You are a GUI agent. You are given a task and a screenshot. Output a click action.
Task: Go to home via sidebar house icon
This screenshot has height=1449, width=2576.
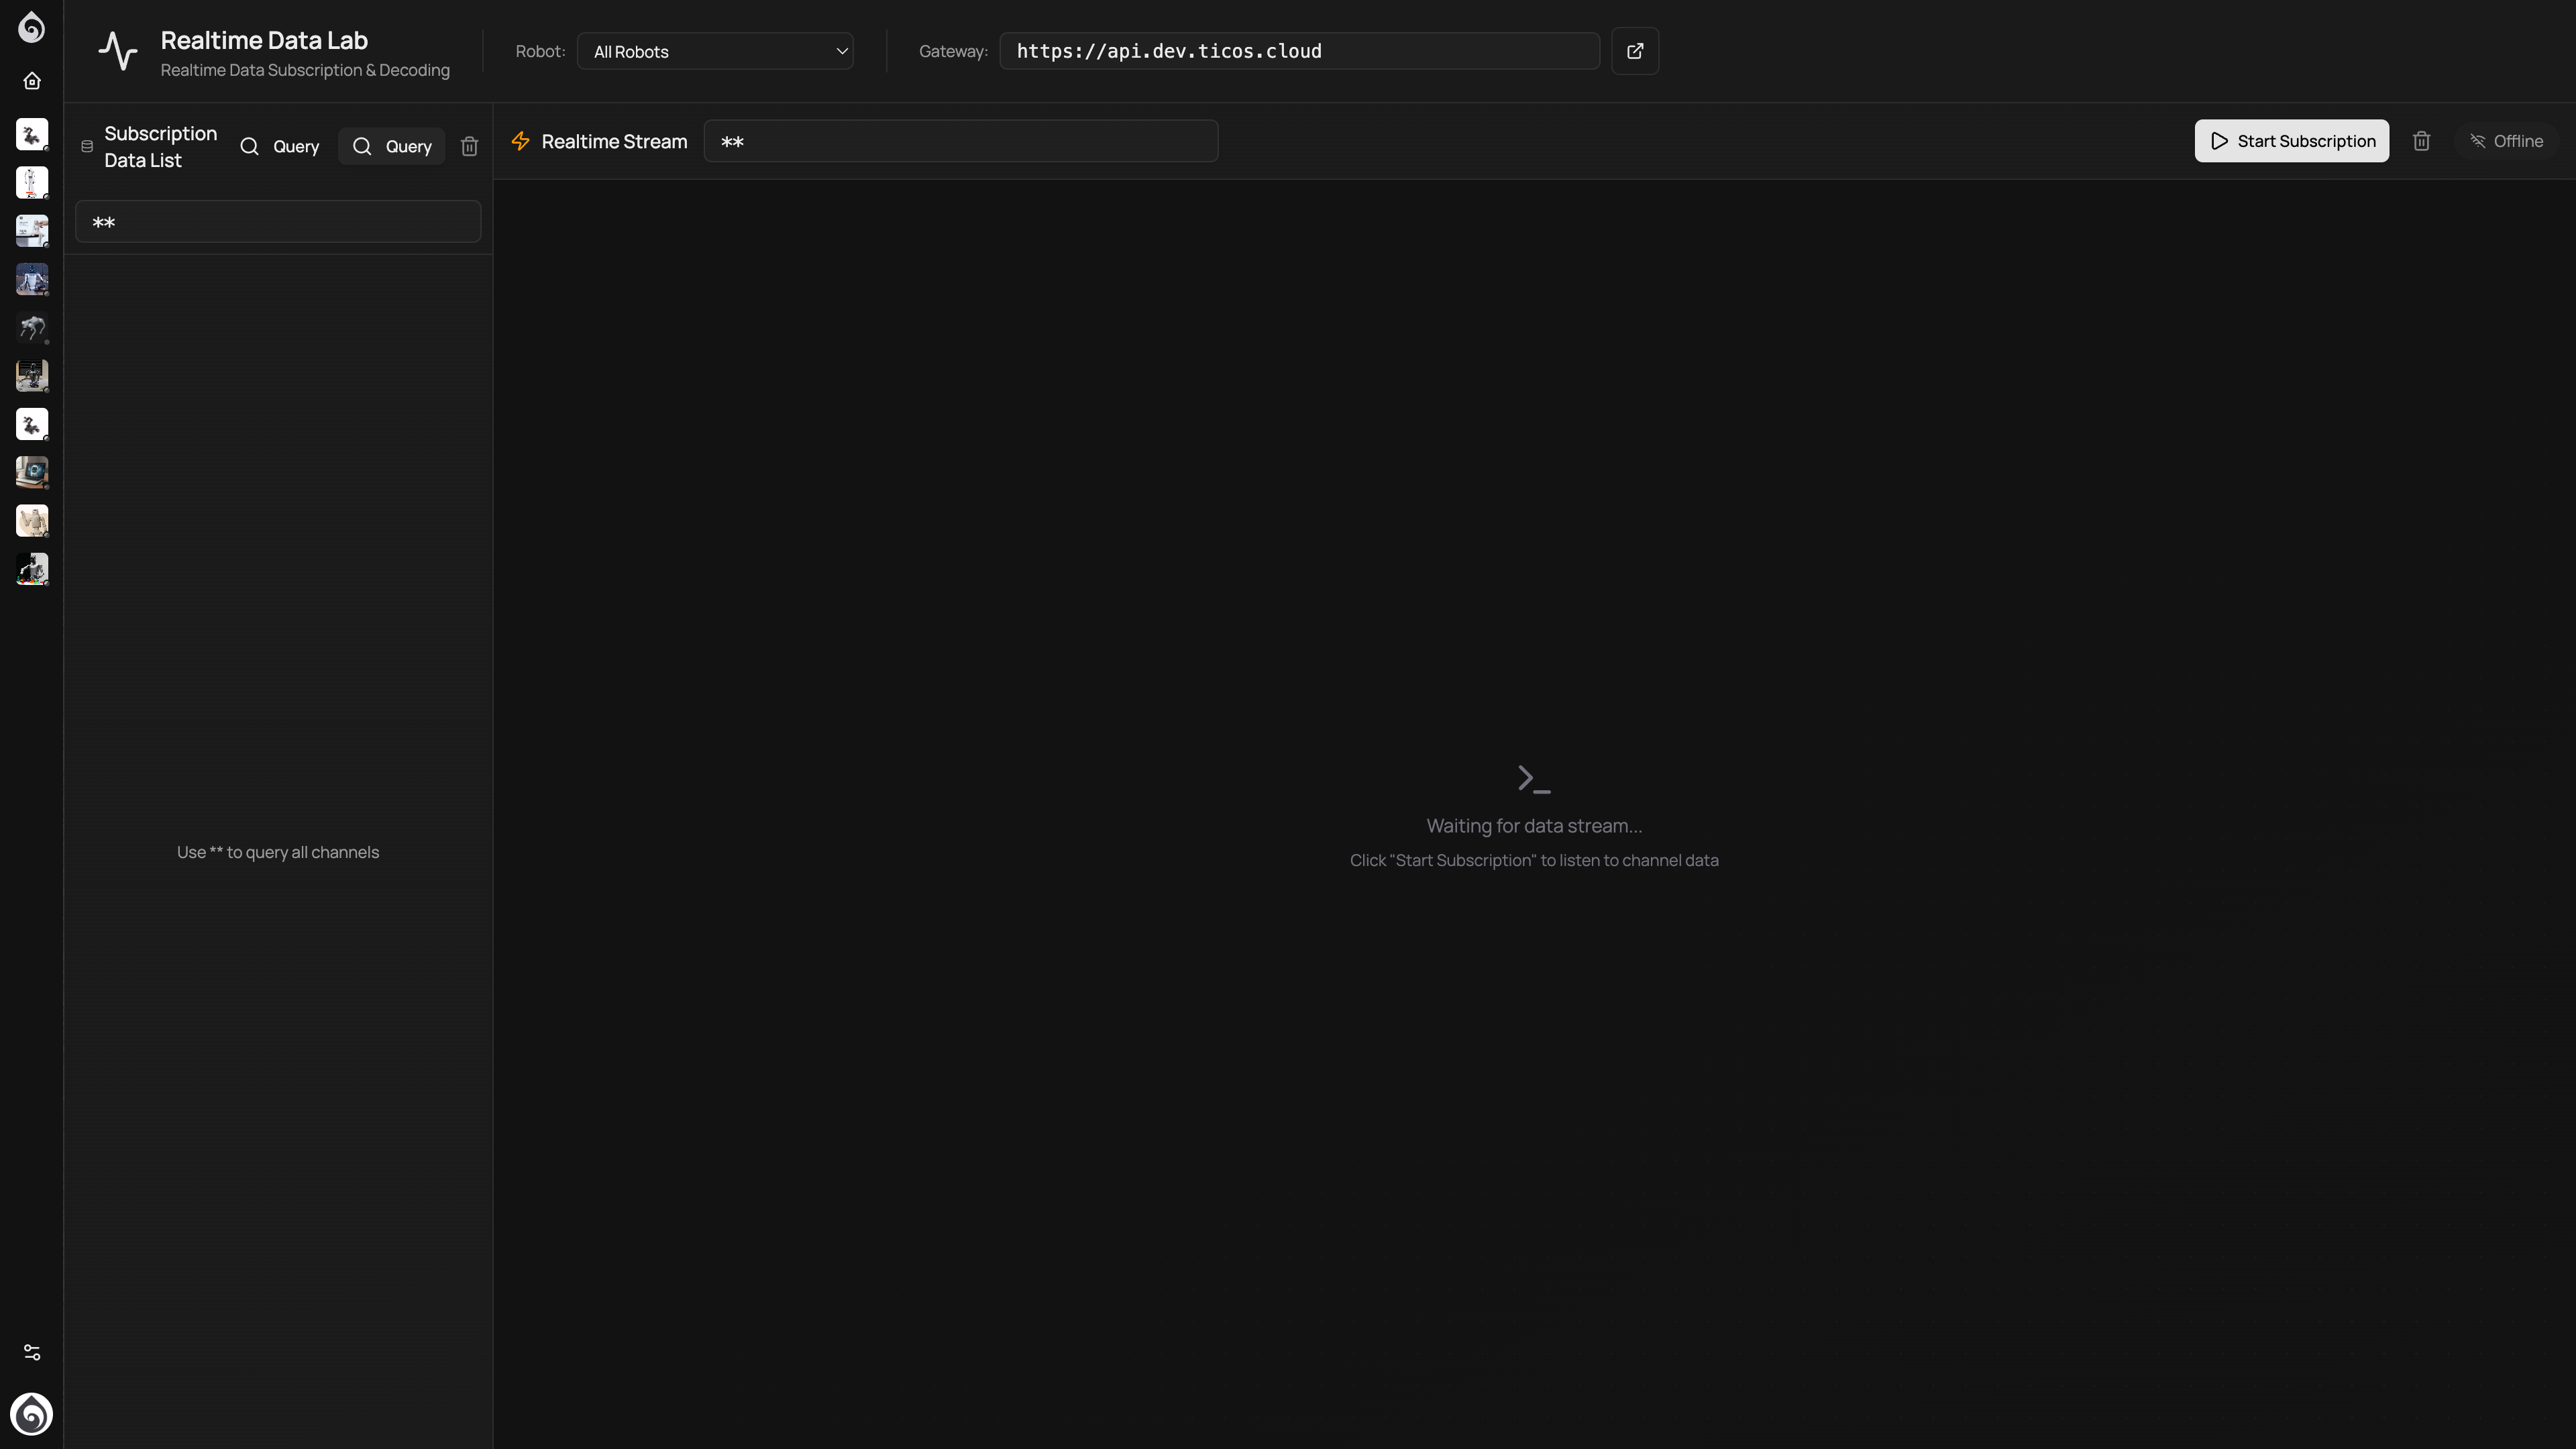[32, 81]
